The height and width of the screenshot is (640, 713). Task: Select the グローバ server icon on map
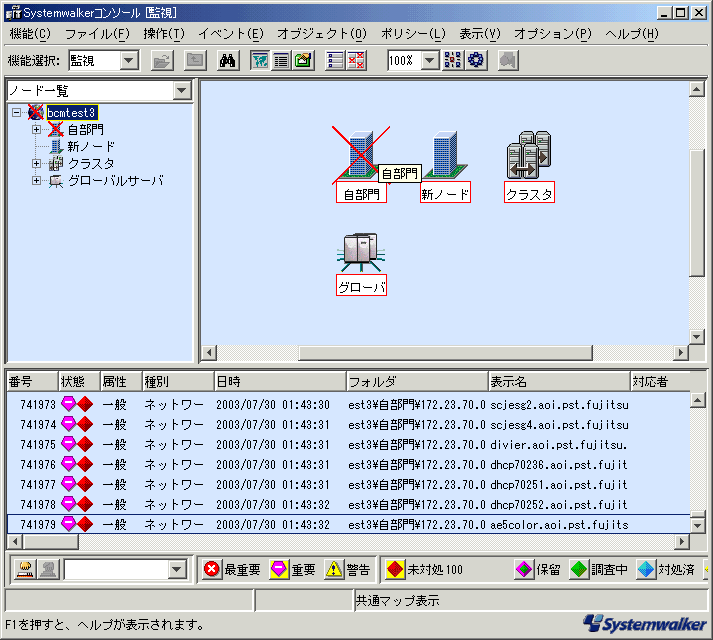pyautogui.click(x=361, y=252)
